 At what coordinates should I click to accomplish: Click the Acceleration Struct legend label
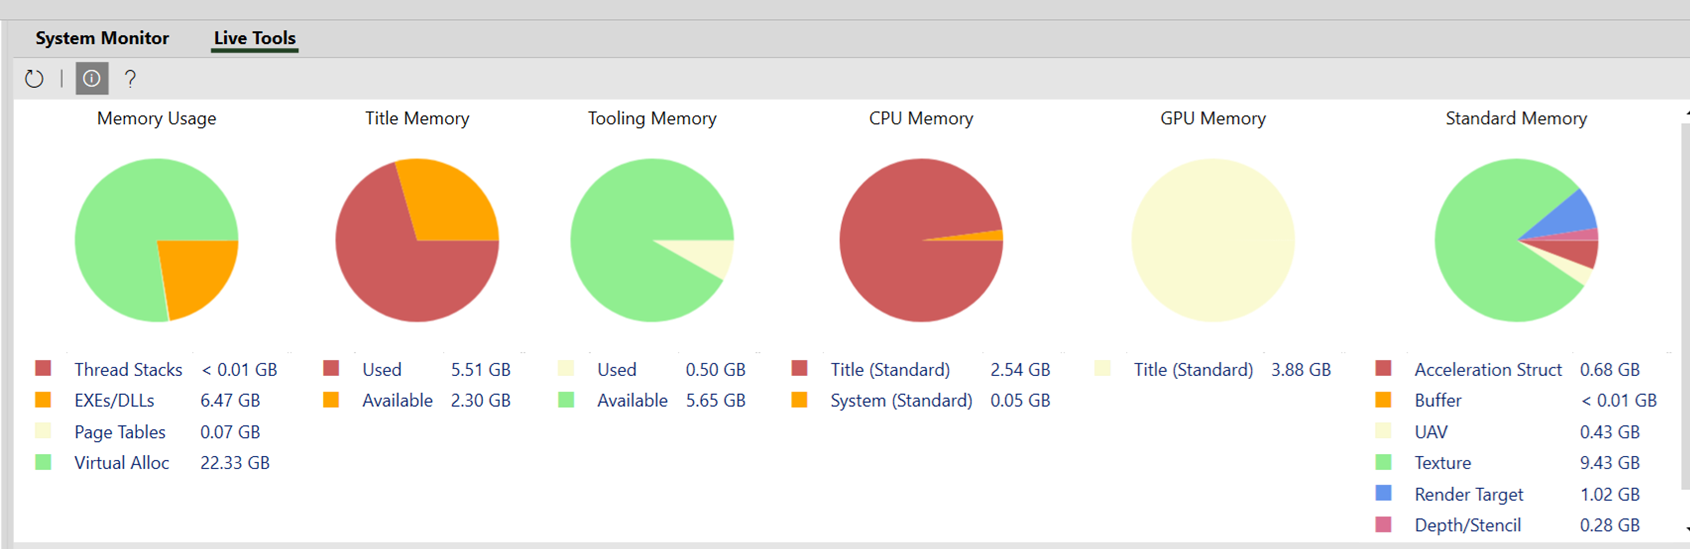pyautogui.click(x=1488, y=370)
